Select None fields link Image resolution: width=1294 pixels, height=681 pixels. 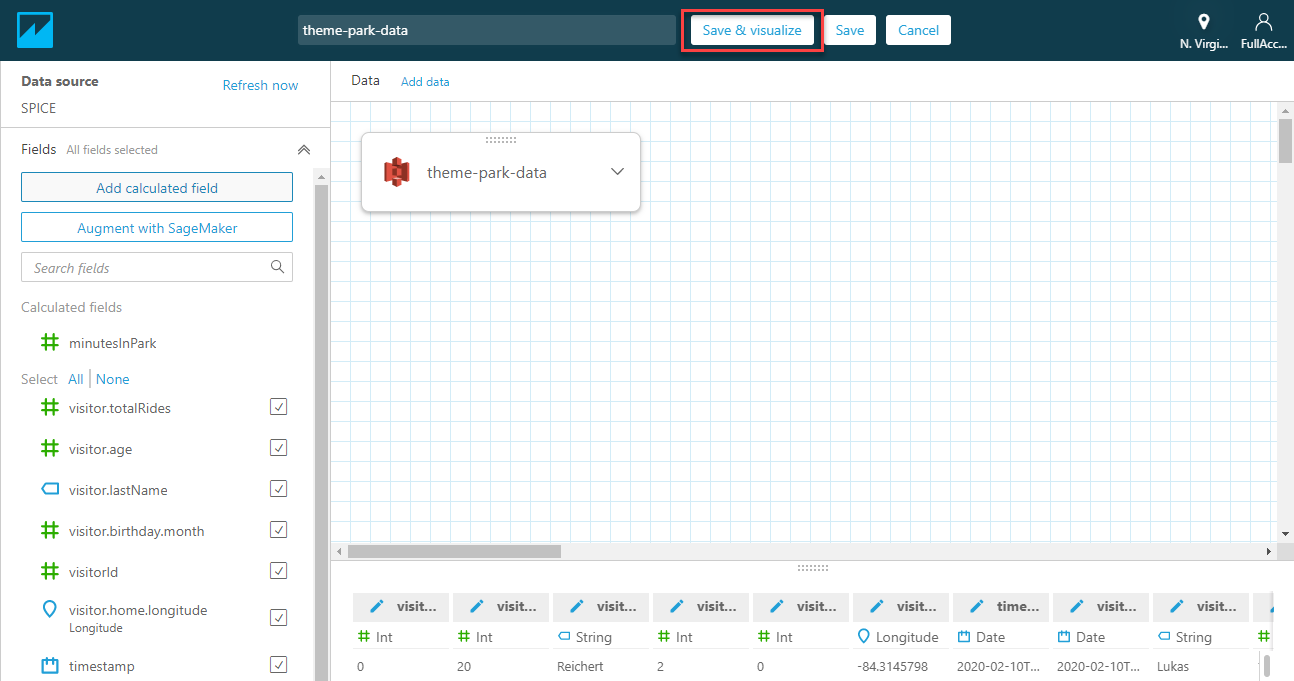(x=113, y=379)
